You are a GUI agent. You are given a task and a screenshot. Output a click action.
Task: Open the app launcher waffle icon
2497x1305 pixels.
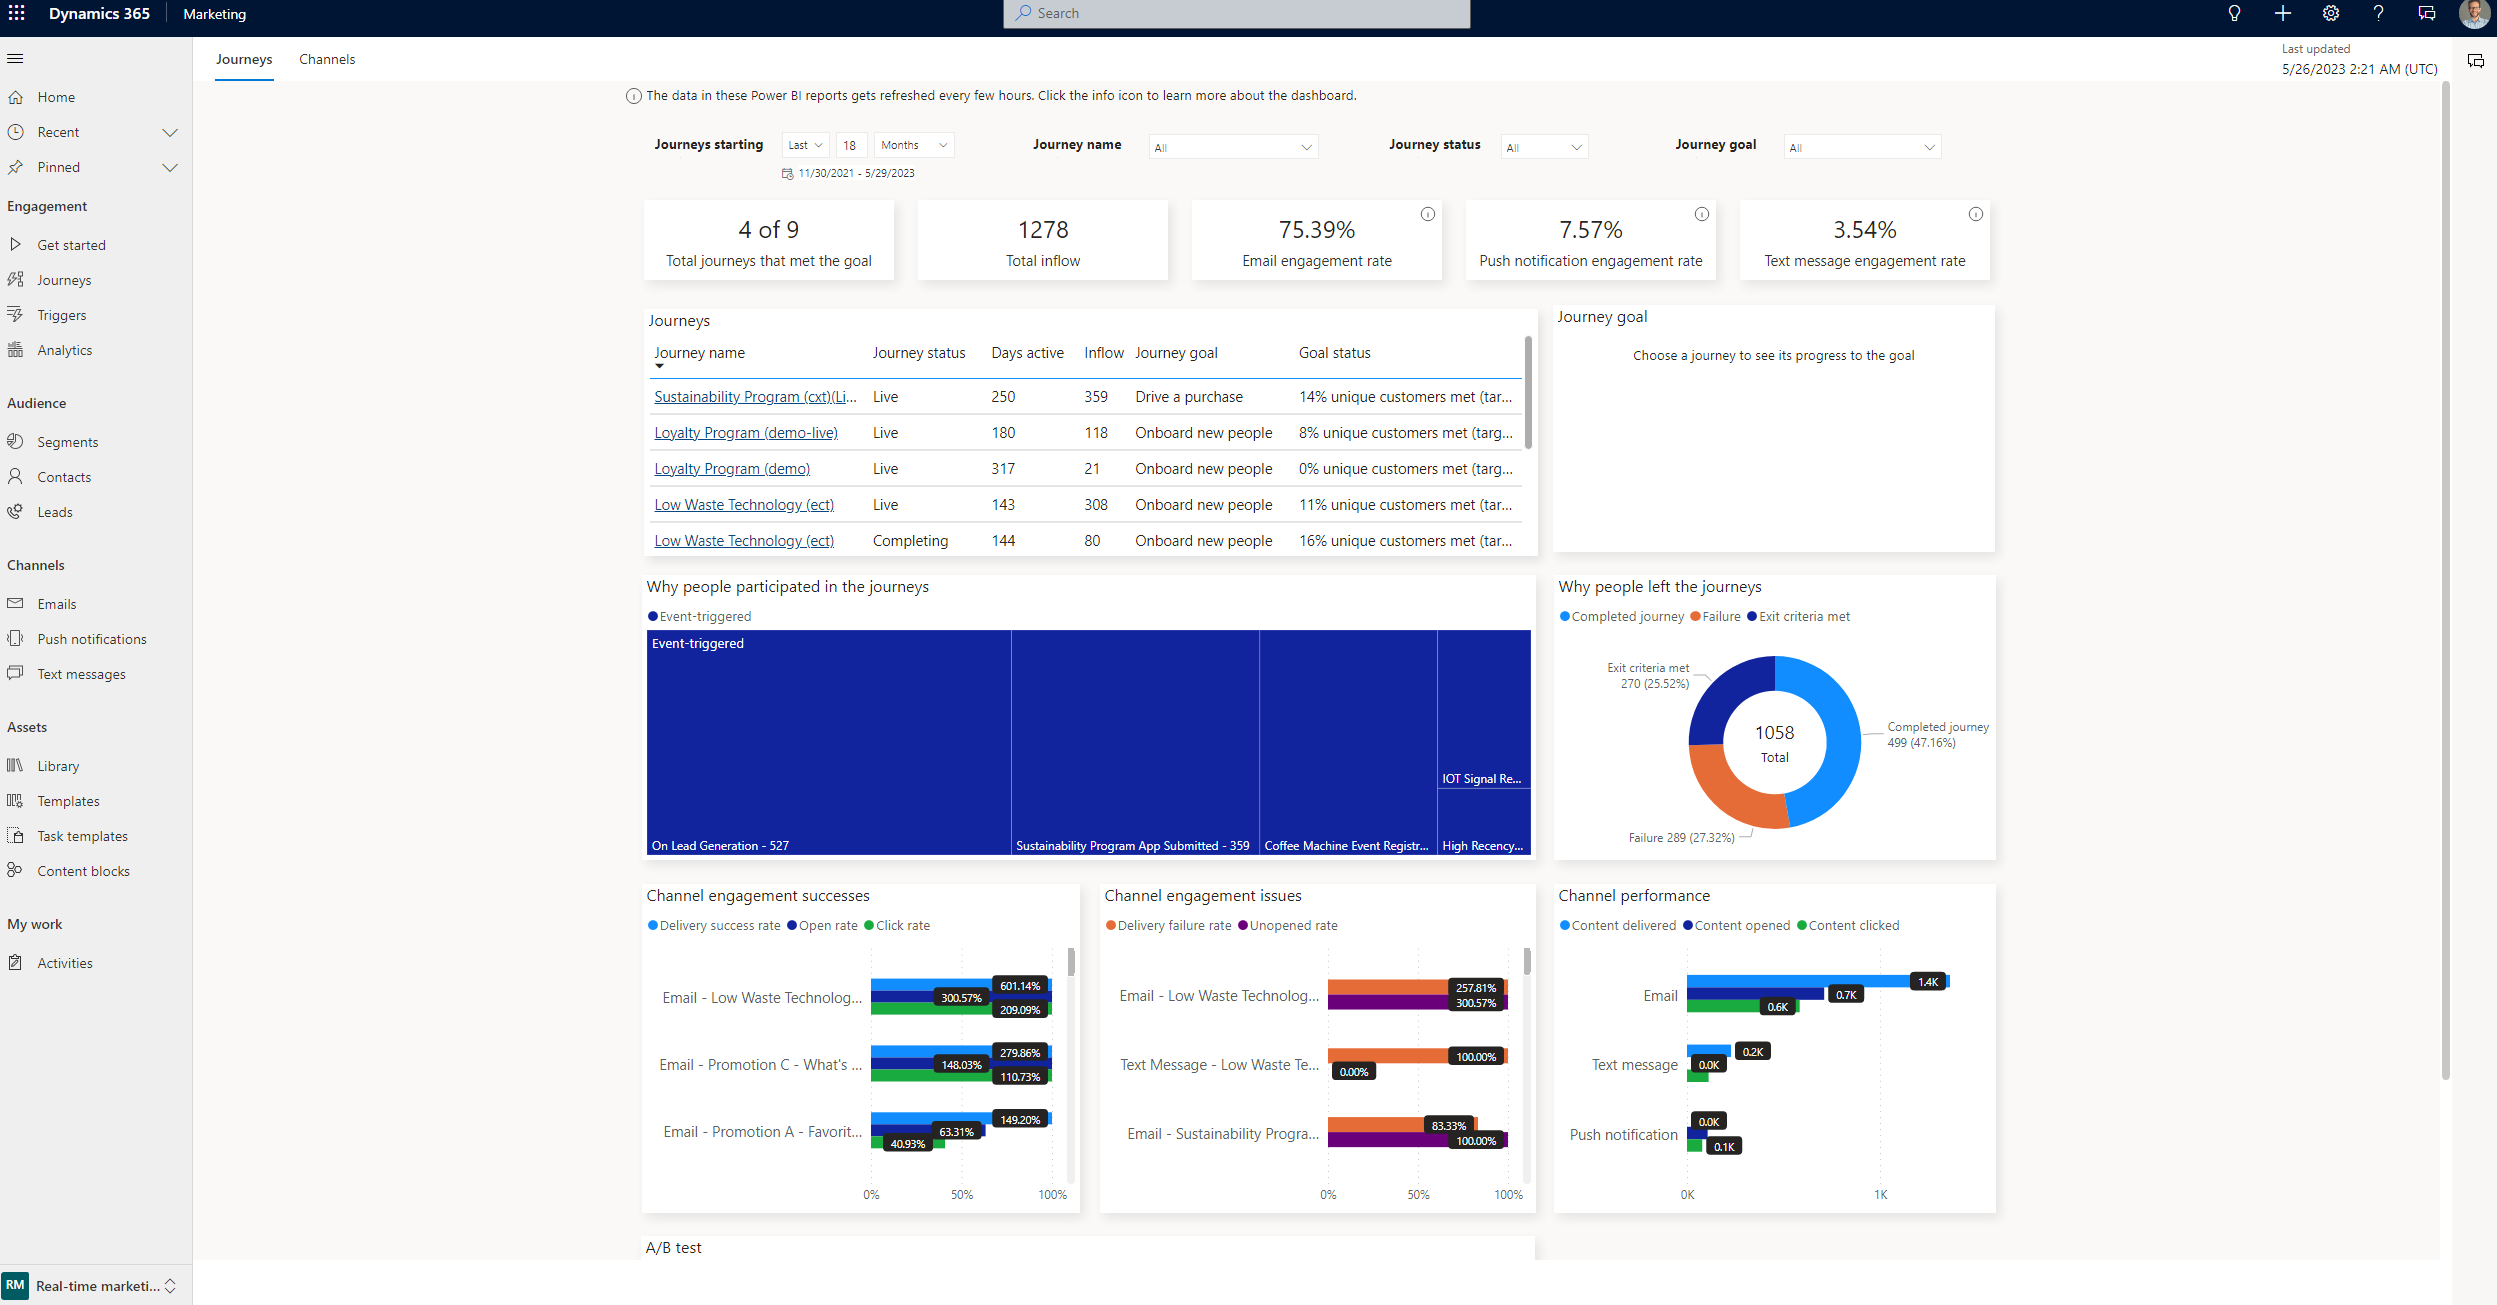click(x=17, y=13)
